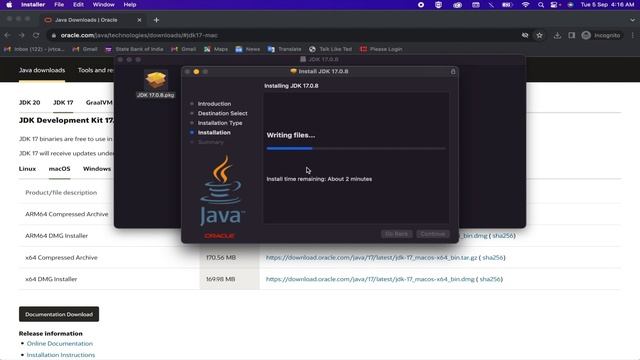
Task: Open a new browser tab
Action: (156, 20)
